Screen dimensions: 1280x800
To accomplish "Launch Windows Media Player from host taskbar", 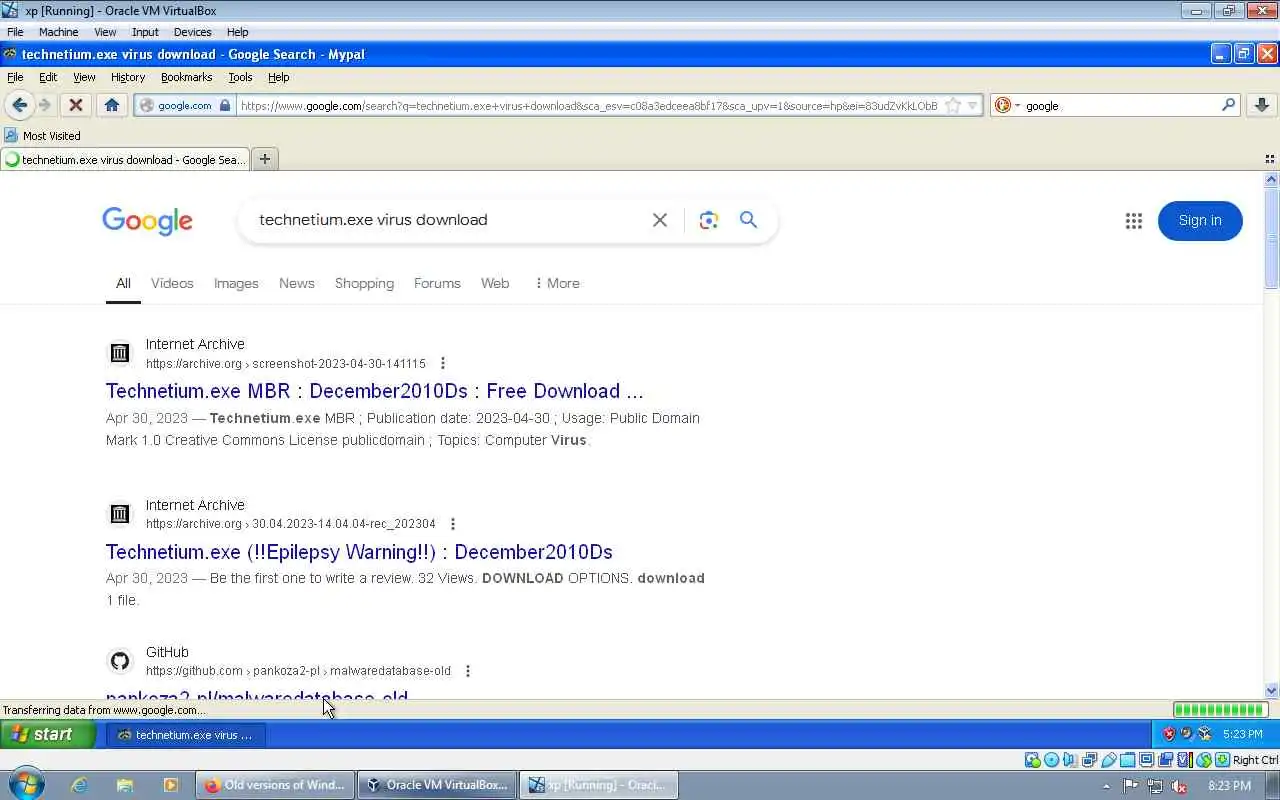I will [x=171, y=785].
